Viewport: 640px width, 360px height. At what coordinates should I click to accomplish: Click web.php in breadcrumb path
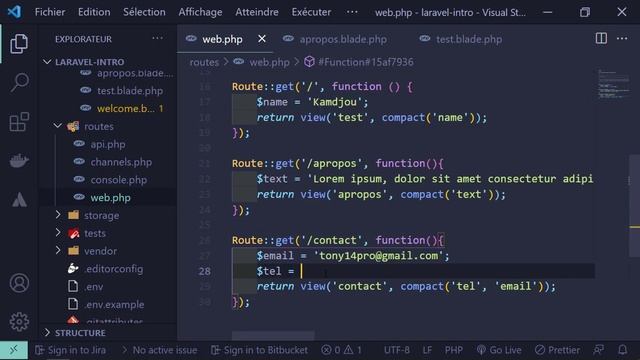coord(269,62)
